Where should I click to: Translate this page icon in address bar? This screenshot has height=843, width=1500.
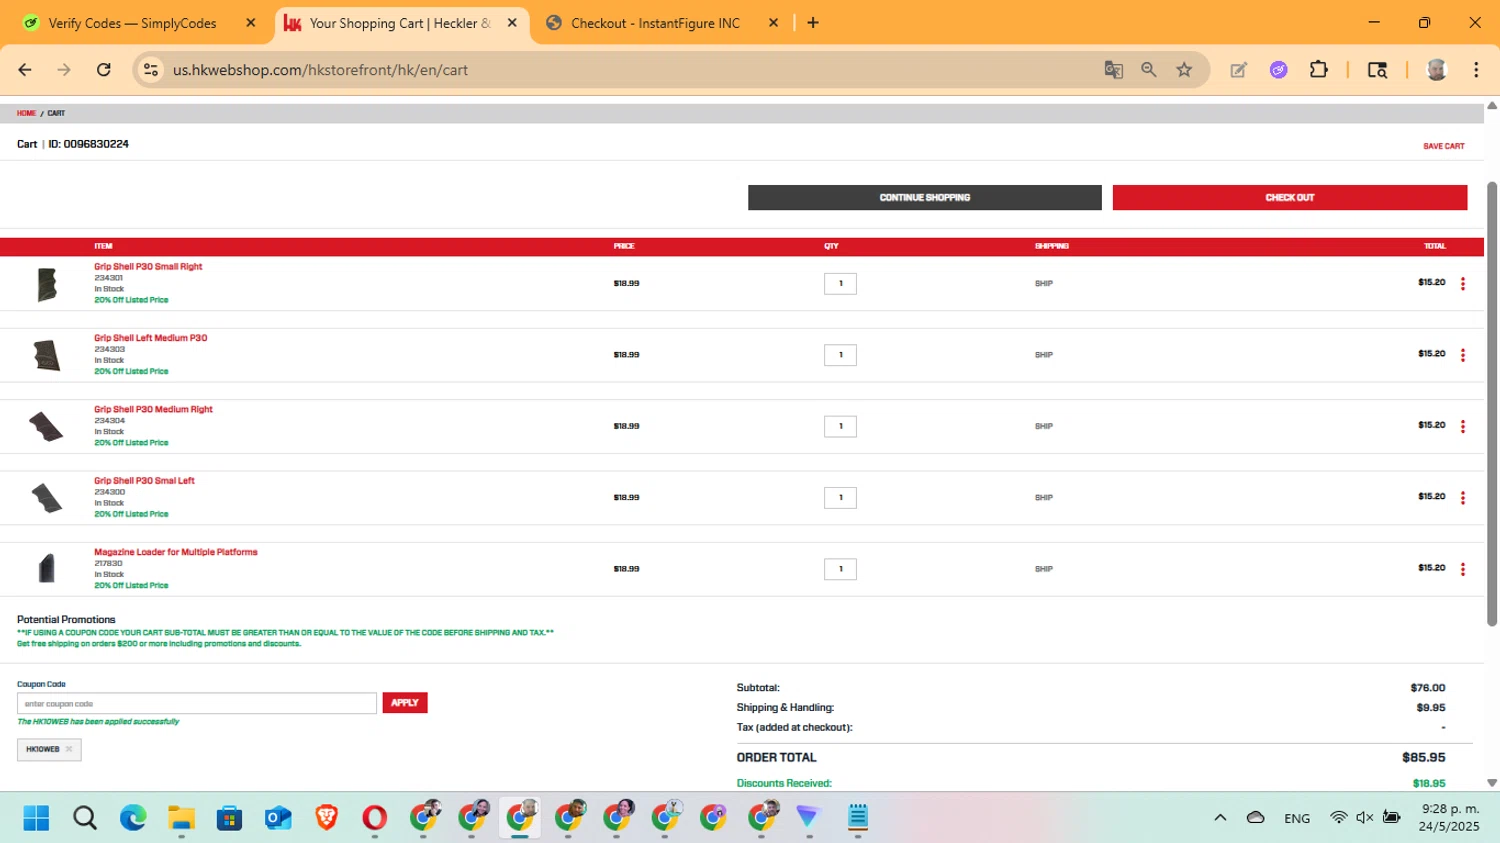click(1113, 70)
